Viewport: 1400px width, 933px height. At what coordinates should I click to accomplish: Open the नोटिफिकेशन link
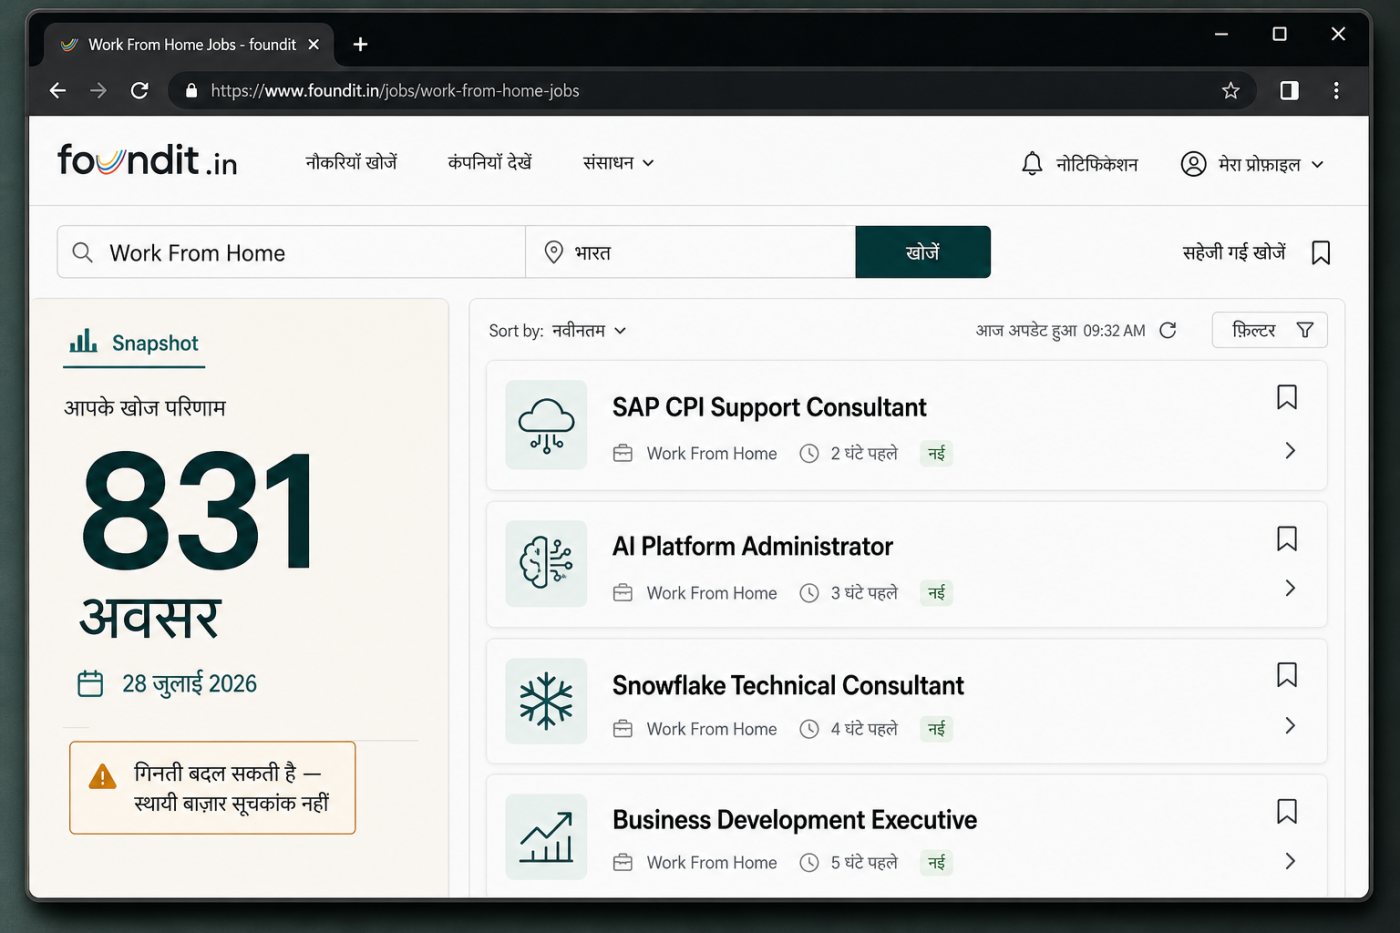click(x=1097, y=164)
